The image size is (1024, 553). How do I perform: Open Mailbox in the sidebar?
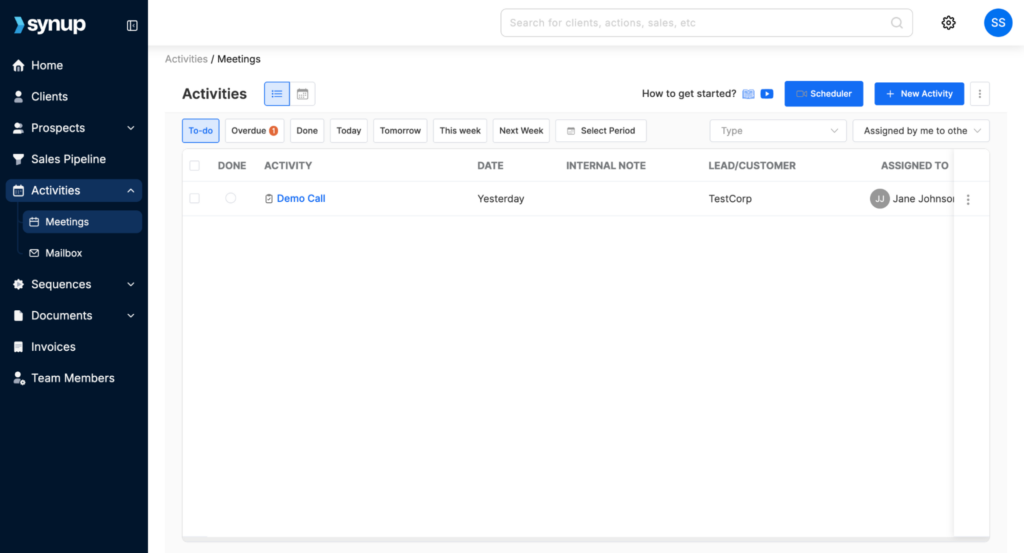(64, 253)
